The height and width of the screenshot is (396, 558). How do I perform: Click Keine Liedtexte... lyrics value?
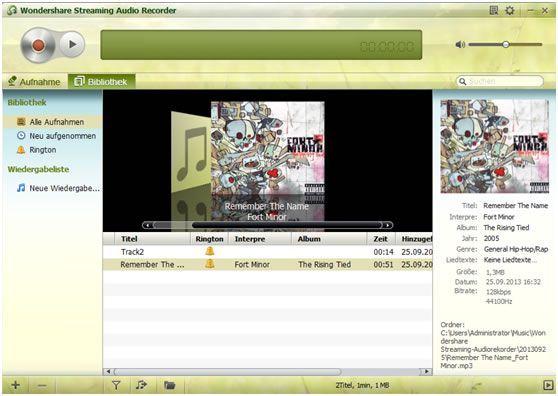pos(510,260)
